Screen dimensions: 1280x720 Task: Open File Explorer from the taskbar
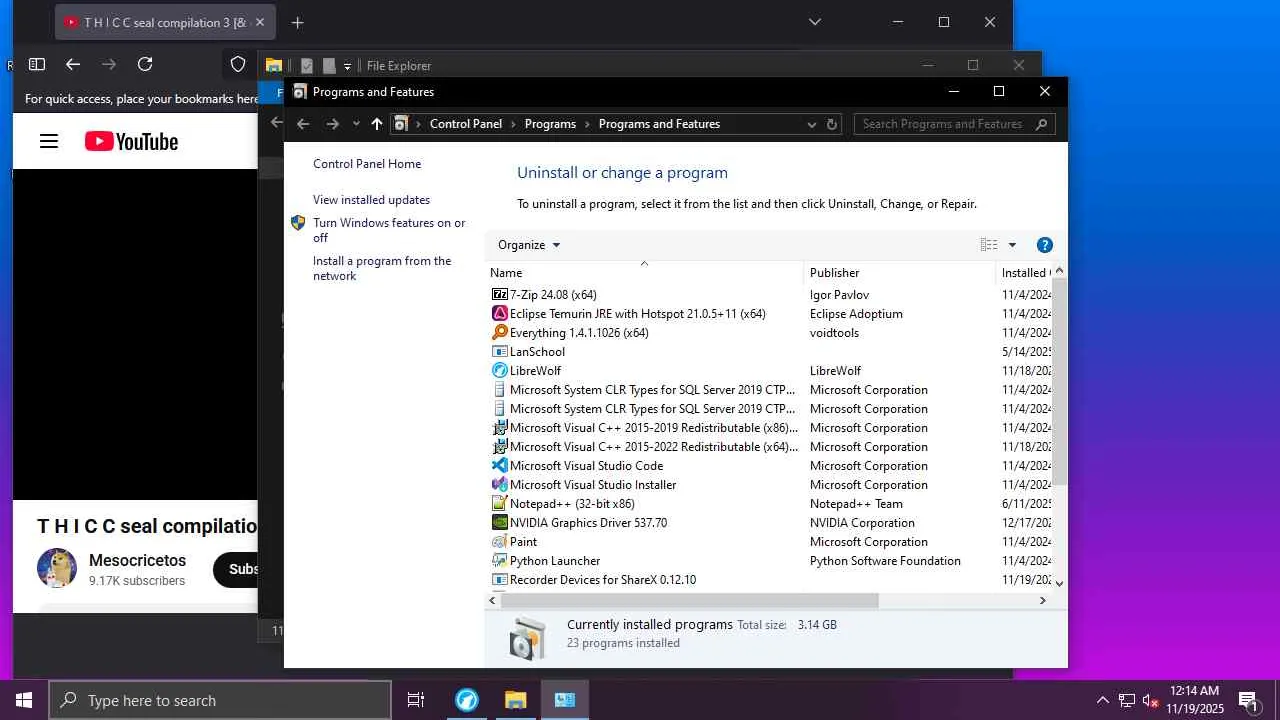point(515,700)
